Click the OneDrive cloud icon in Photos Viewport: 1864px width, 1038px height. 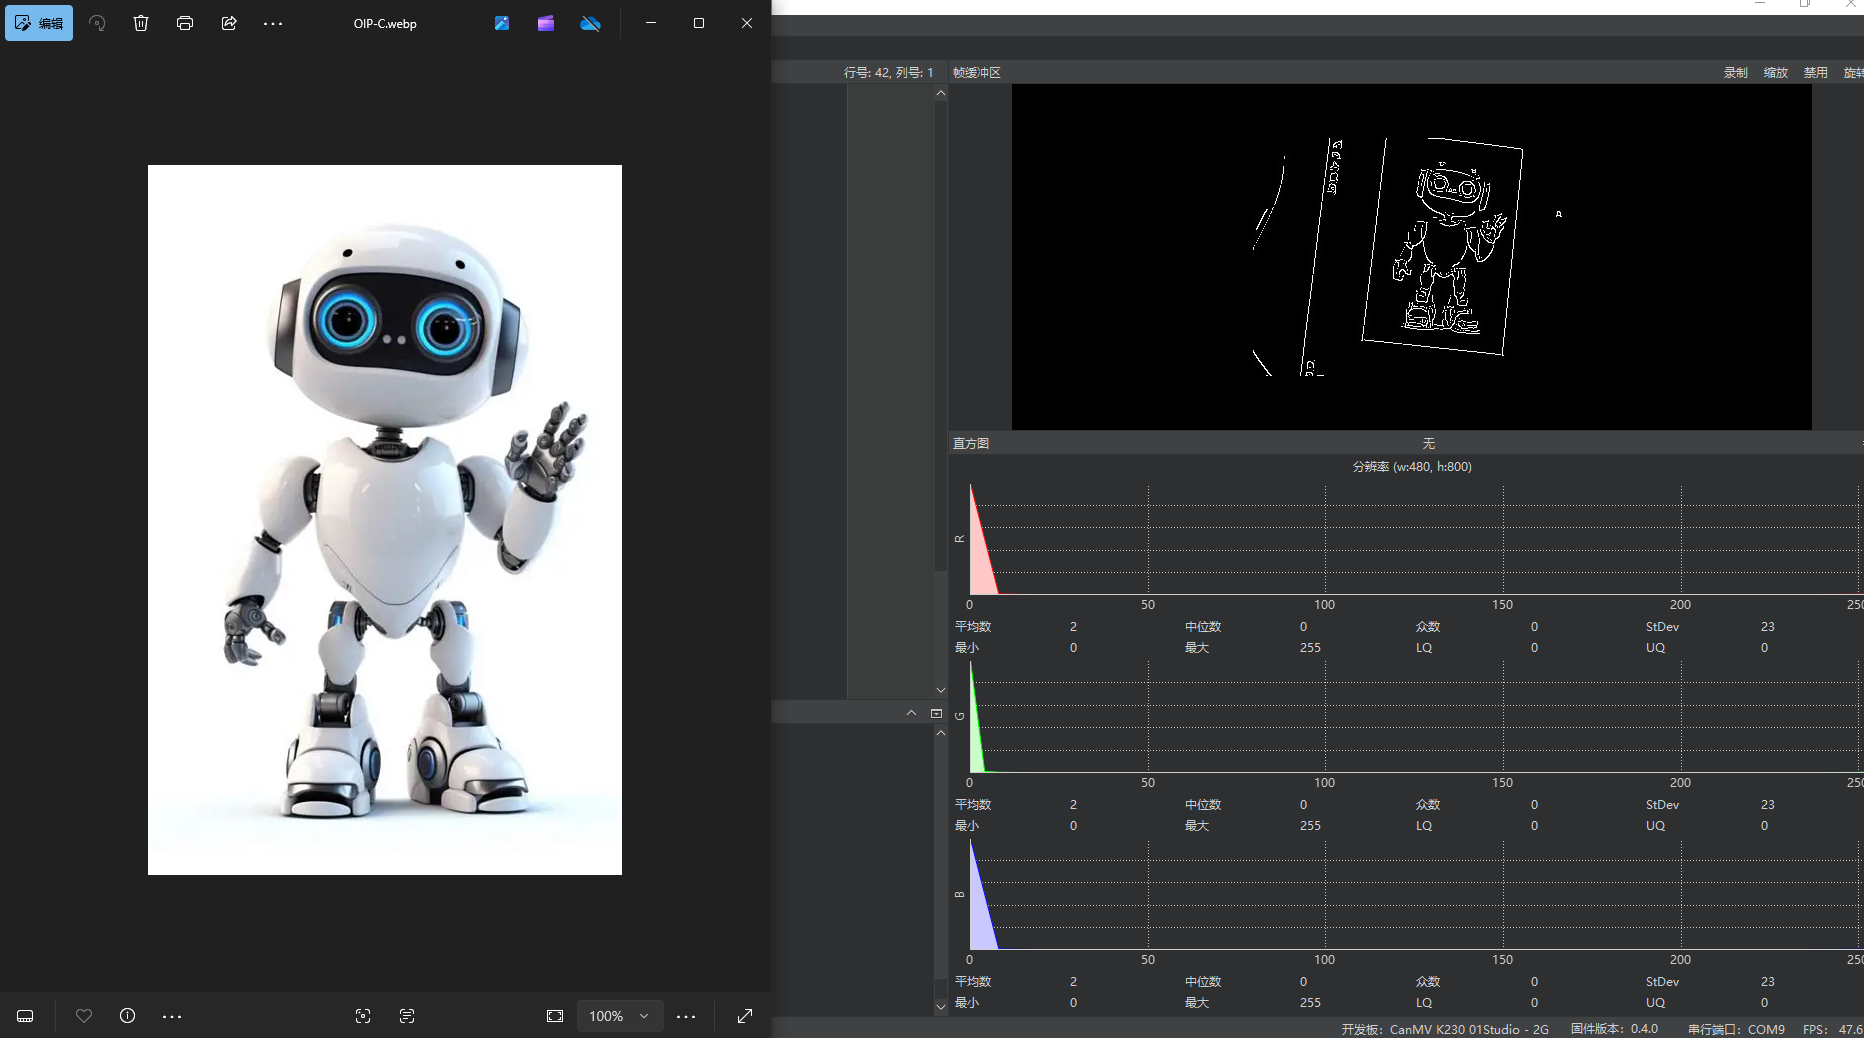(591, 23)
